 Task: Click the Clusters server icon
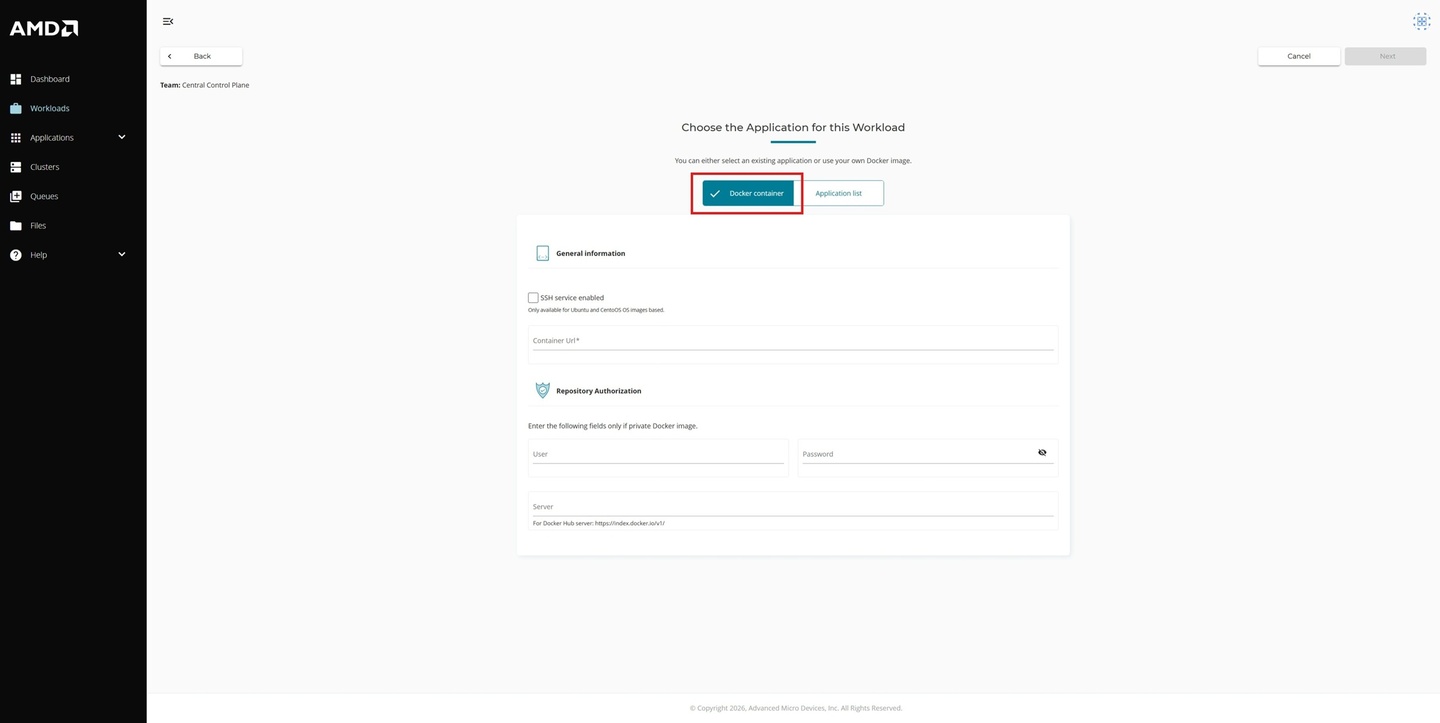coord(16,167)
